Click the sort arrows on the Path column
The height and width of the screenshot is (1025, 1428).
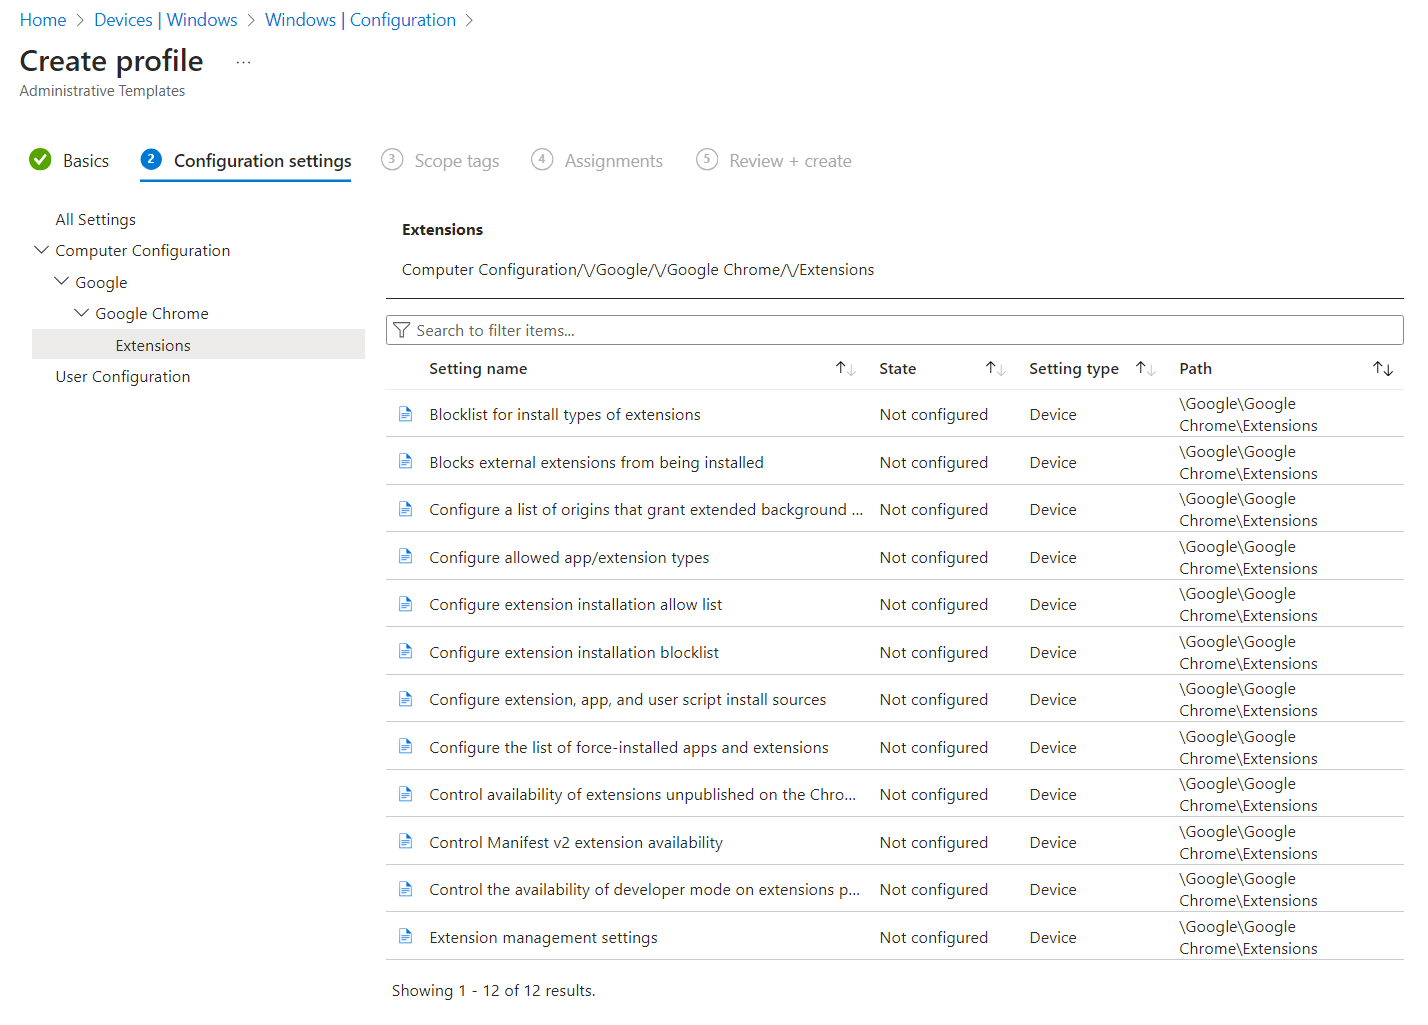(x=1383, y=368)
